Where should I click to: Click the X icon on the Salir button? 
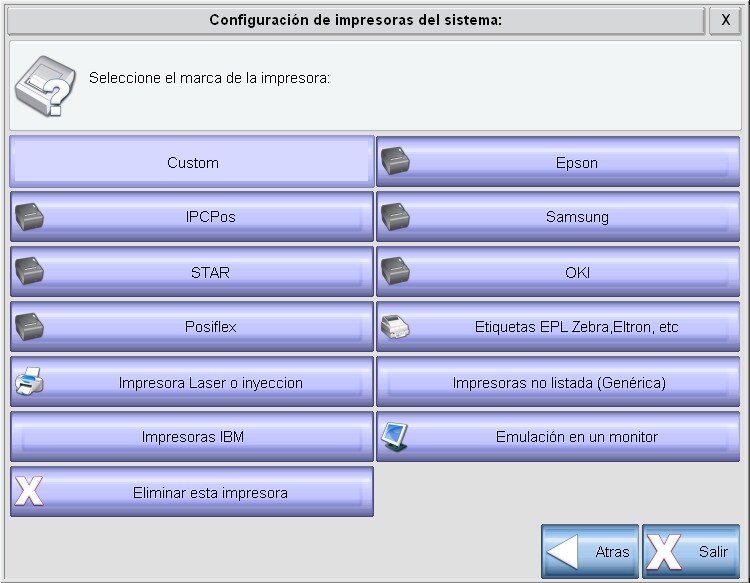coord(663,552)
